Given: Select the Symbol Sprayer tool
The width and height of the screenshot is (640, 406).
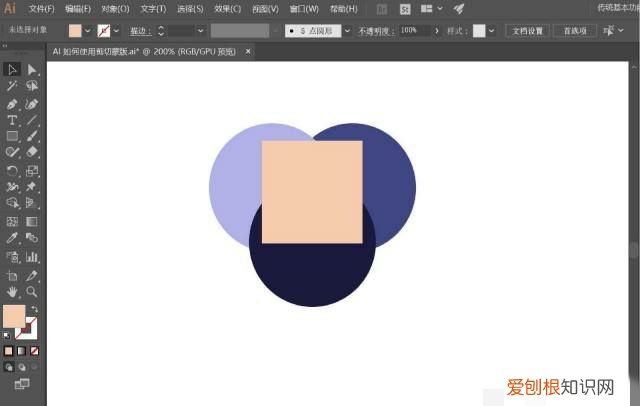Looking at the screenshot, I should [12, 257].
